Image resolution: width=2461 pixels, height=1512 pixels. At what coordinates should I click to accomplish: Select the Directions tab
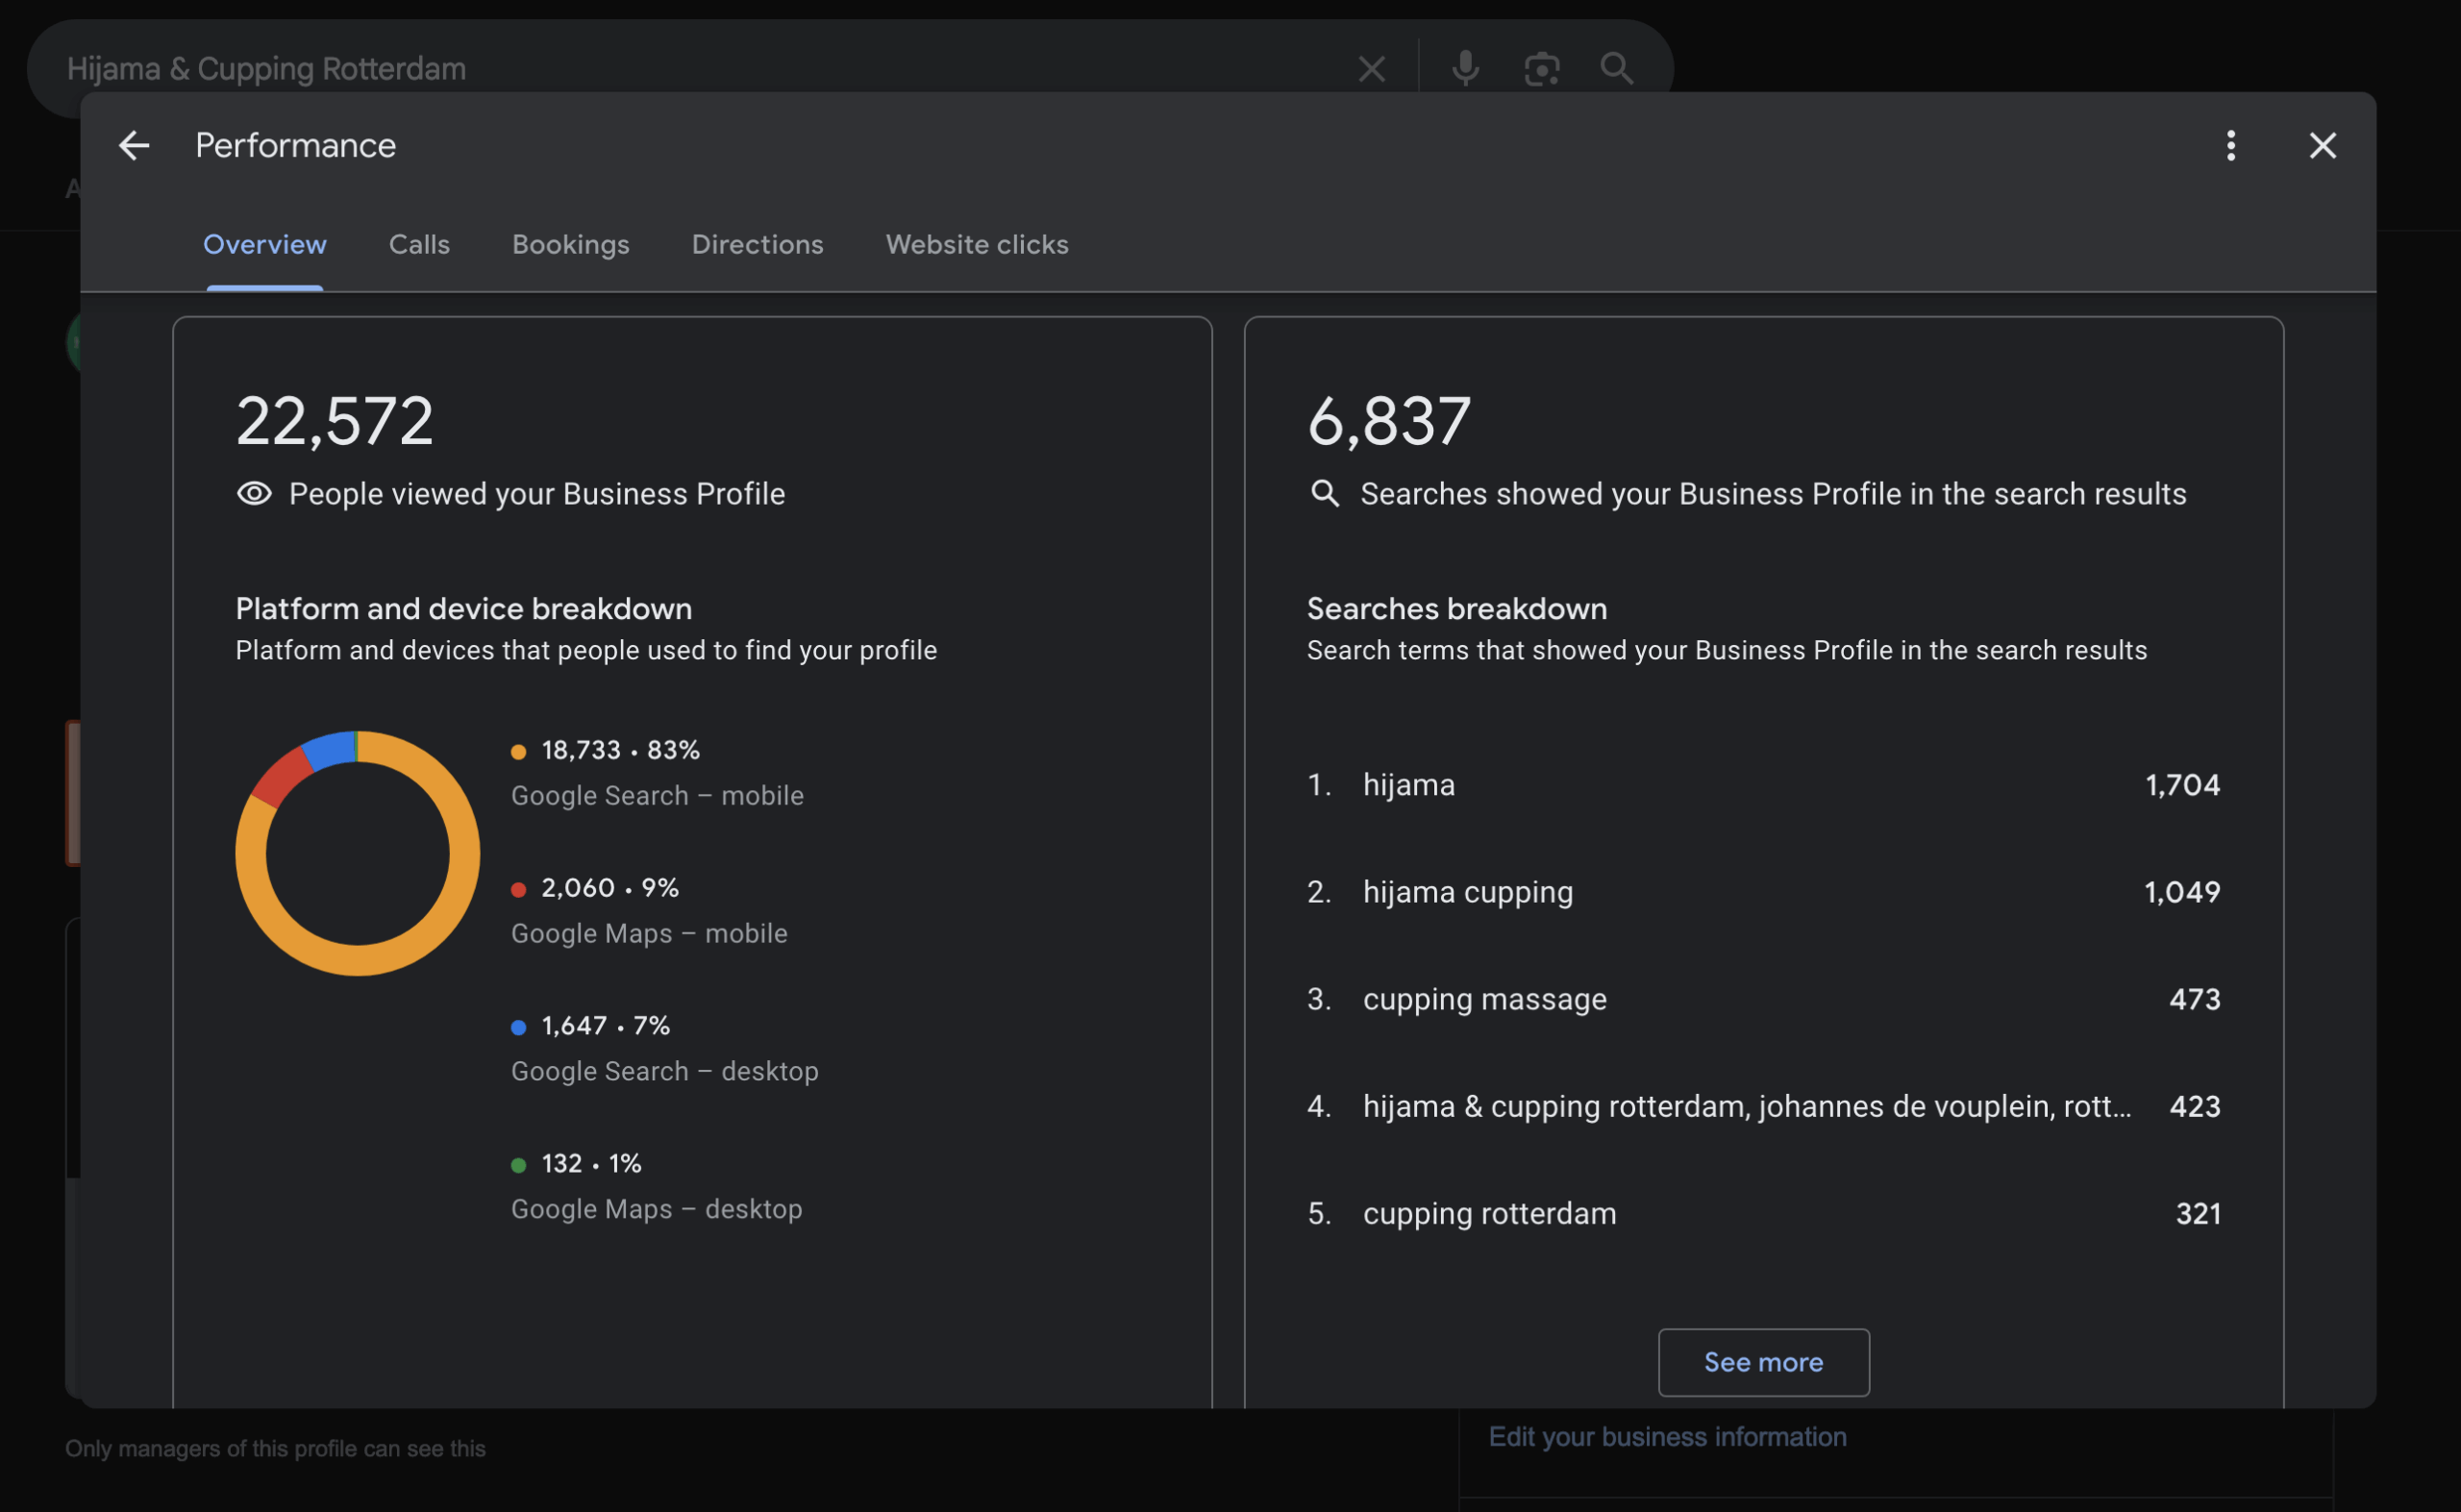757,245
